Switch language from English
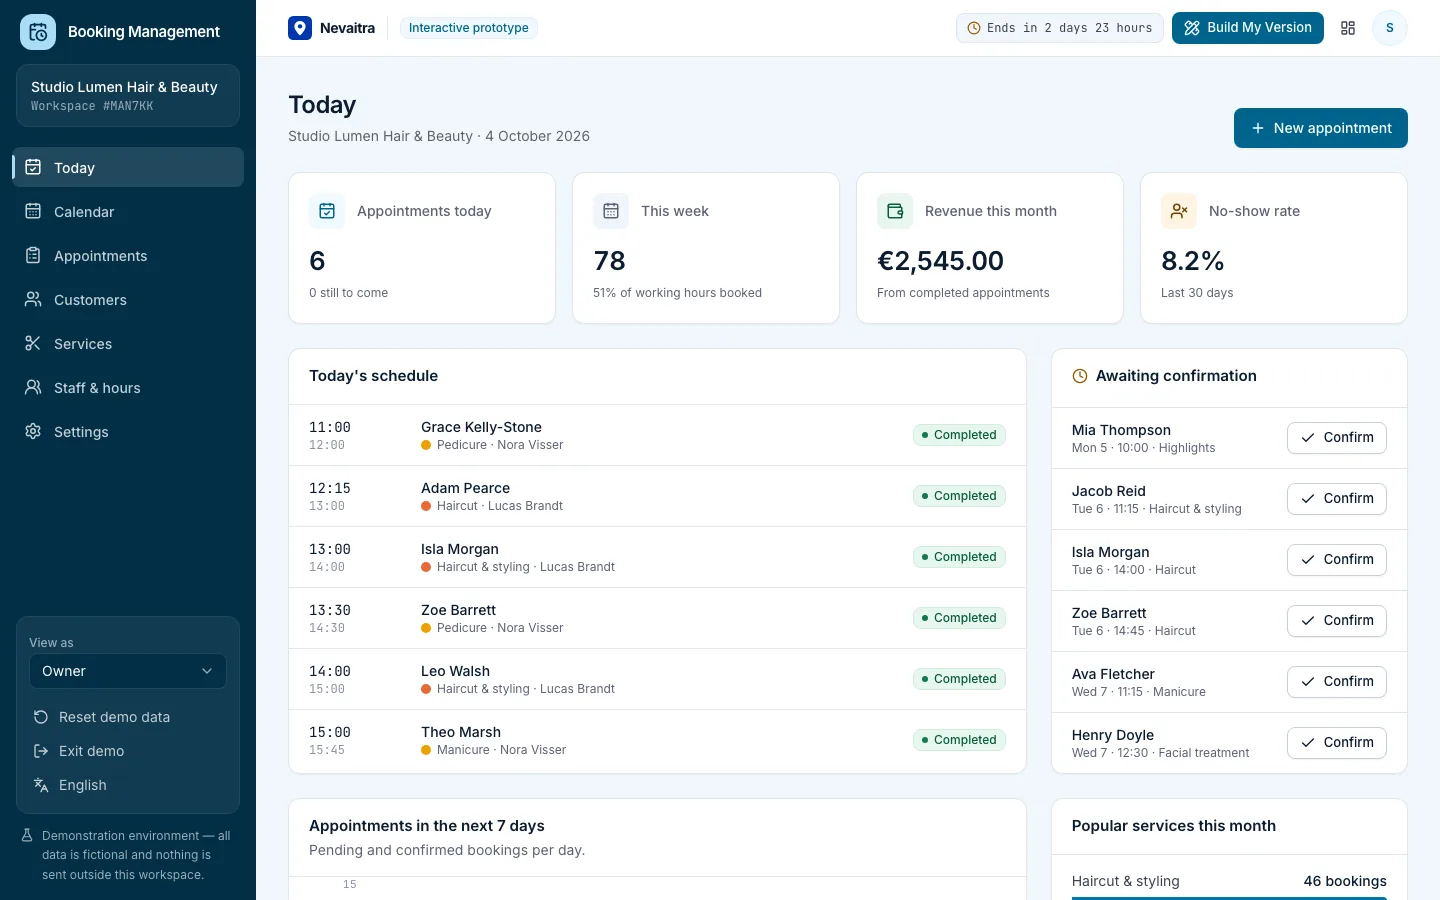Image resolution: width=1440 pixels, height=900 pixels. click(x=128, y=785)
